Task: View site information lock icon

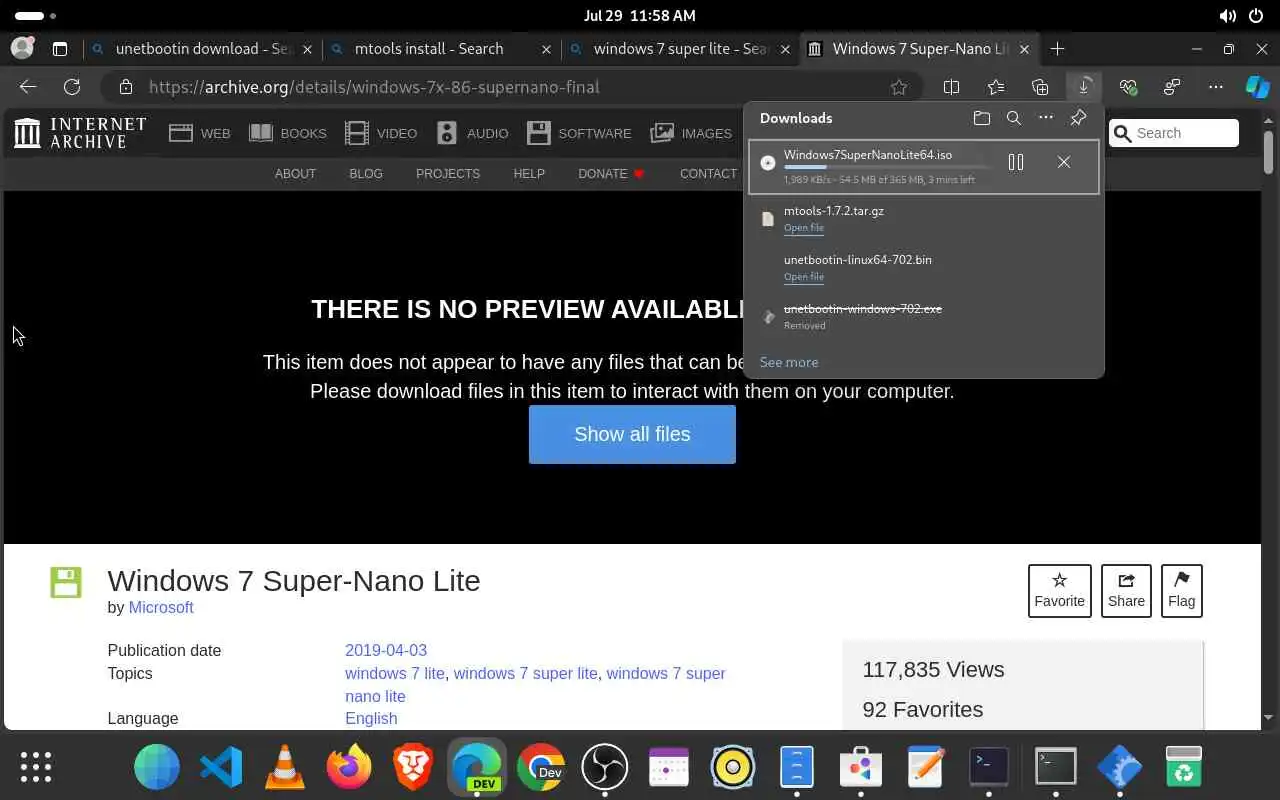Action: tap(125, 87)
